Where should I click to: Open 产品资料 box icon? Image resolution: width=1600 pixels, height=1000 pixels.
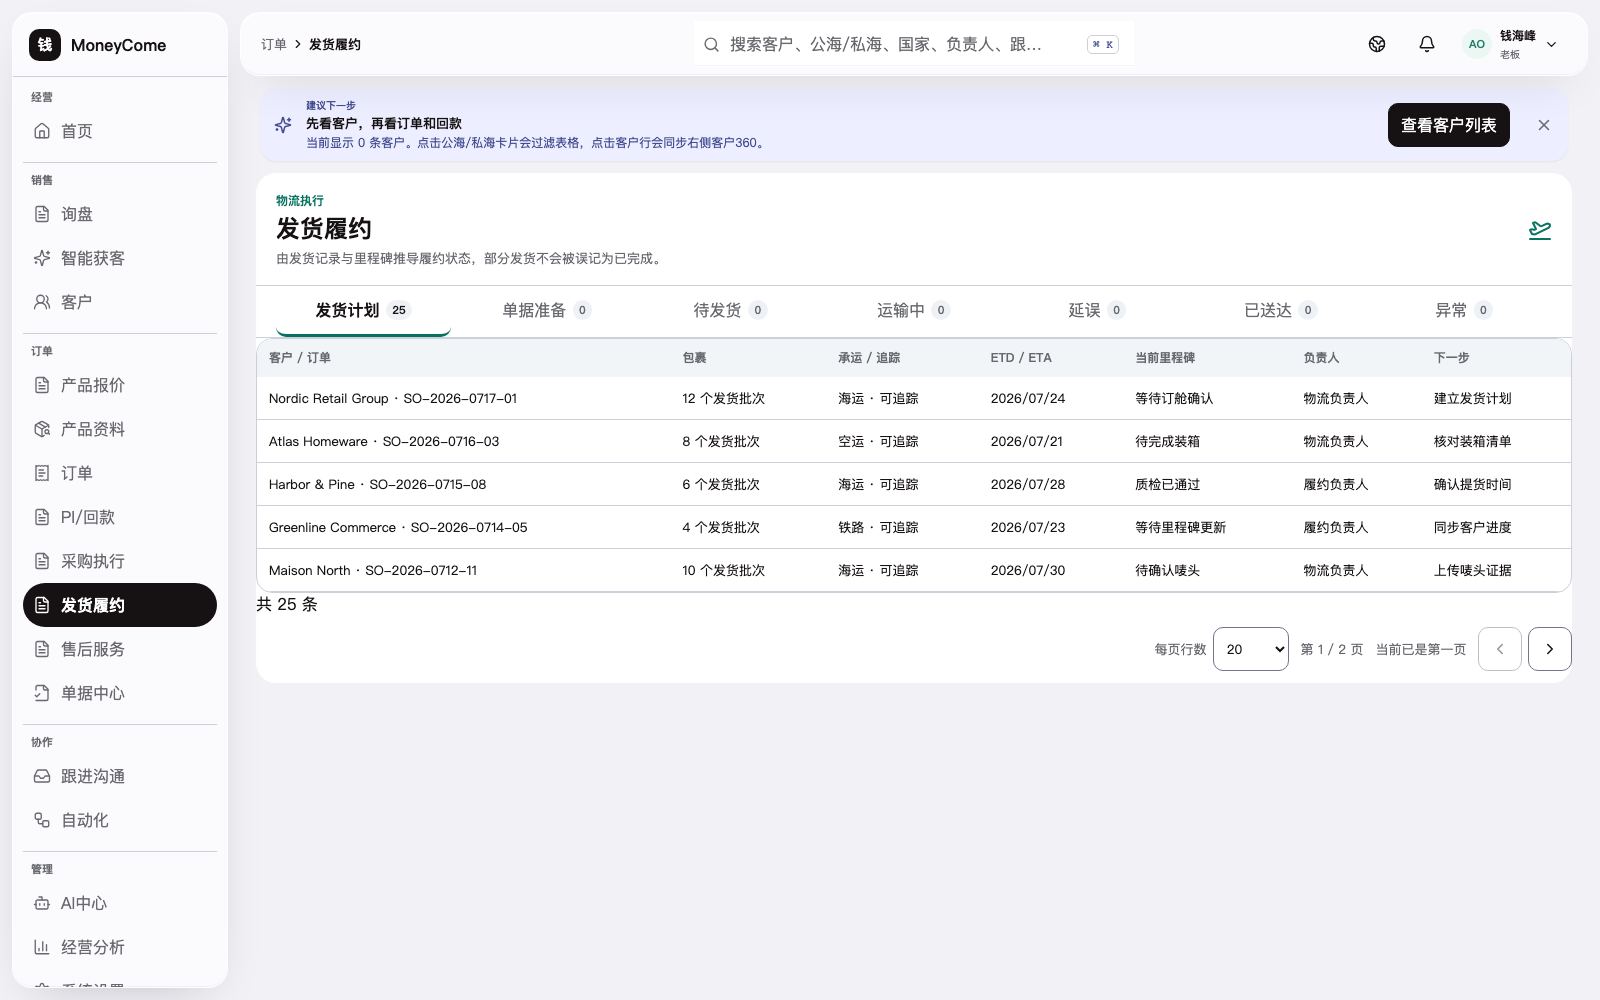click(x=42, y=429)
